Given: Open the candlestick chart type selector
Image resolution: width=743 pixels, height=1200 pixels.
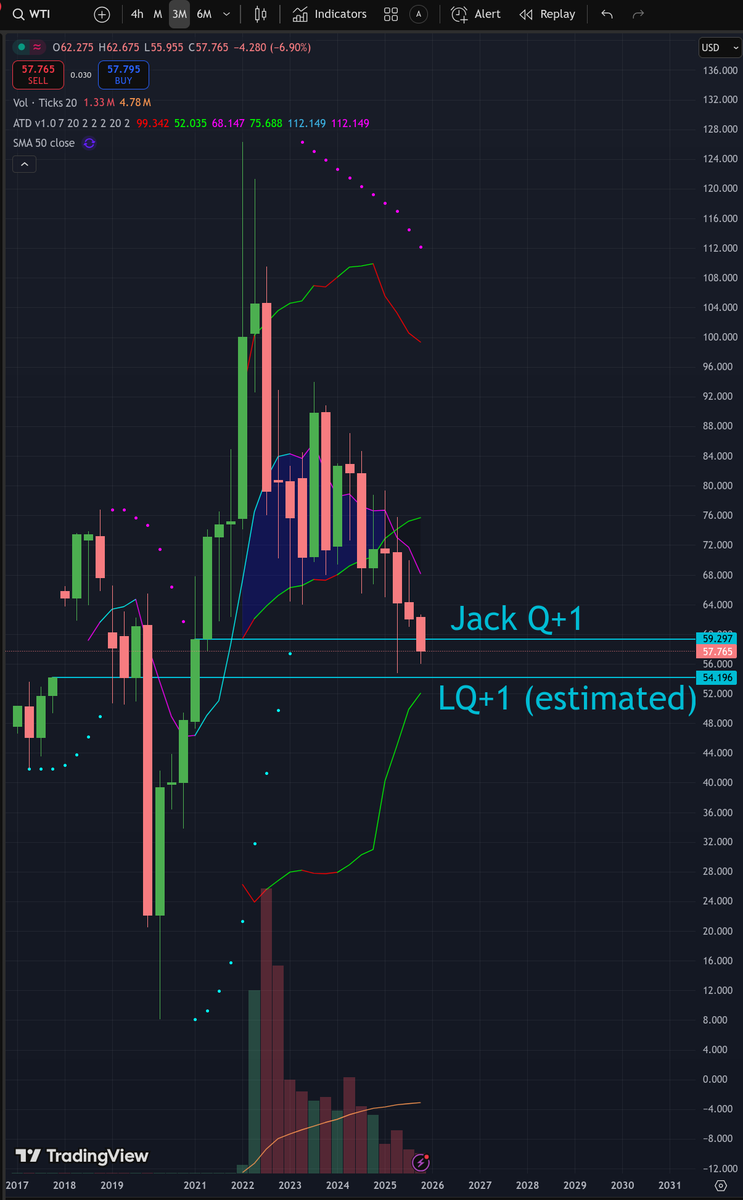Looking at the screenshot, I should [261, 14].
